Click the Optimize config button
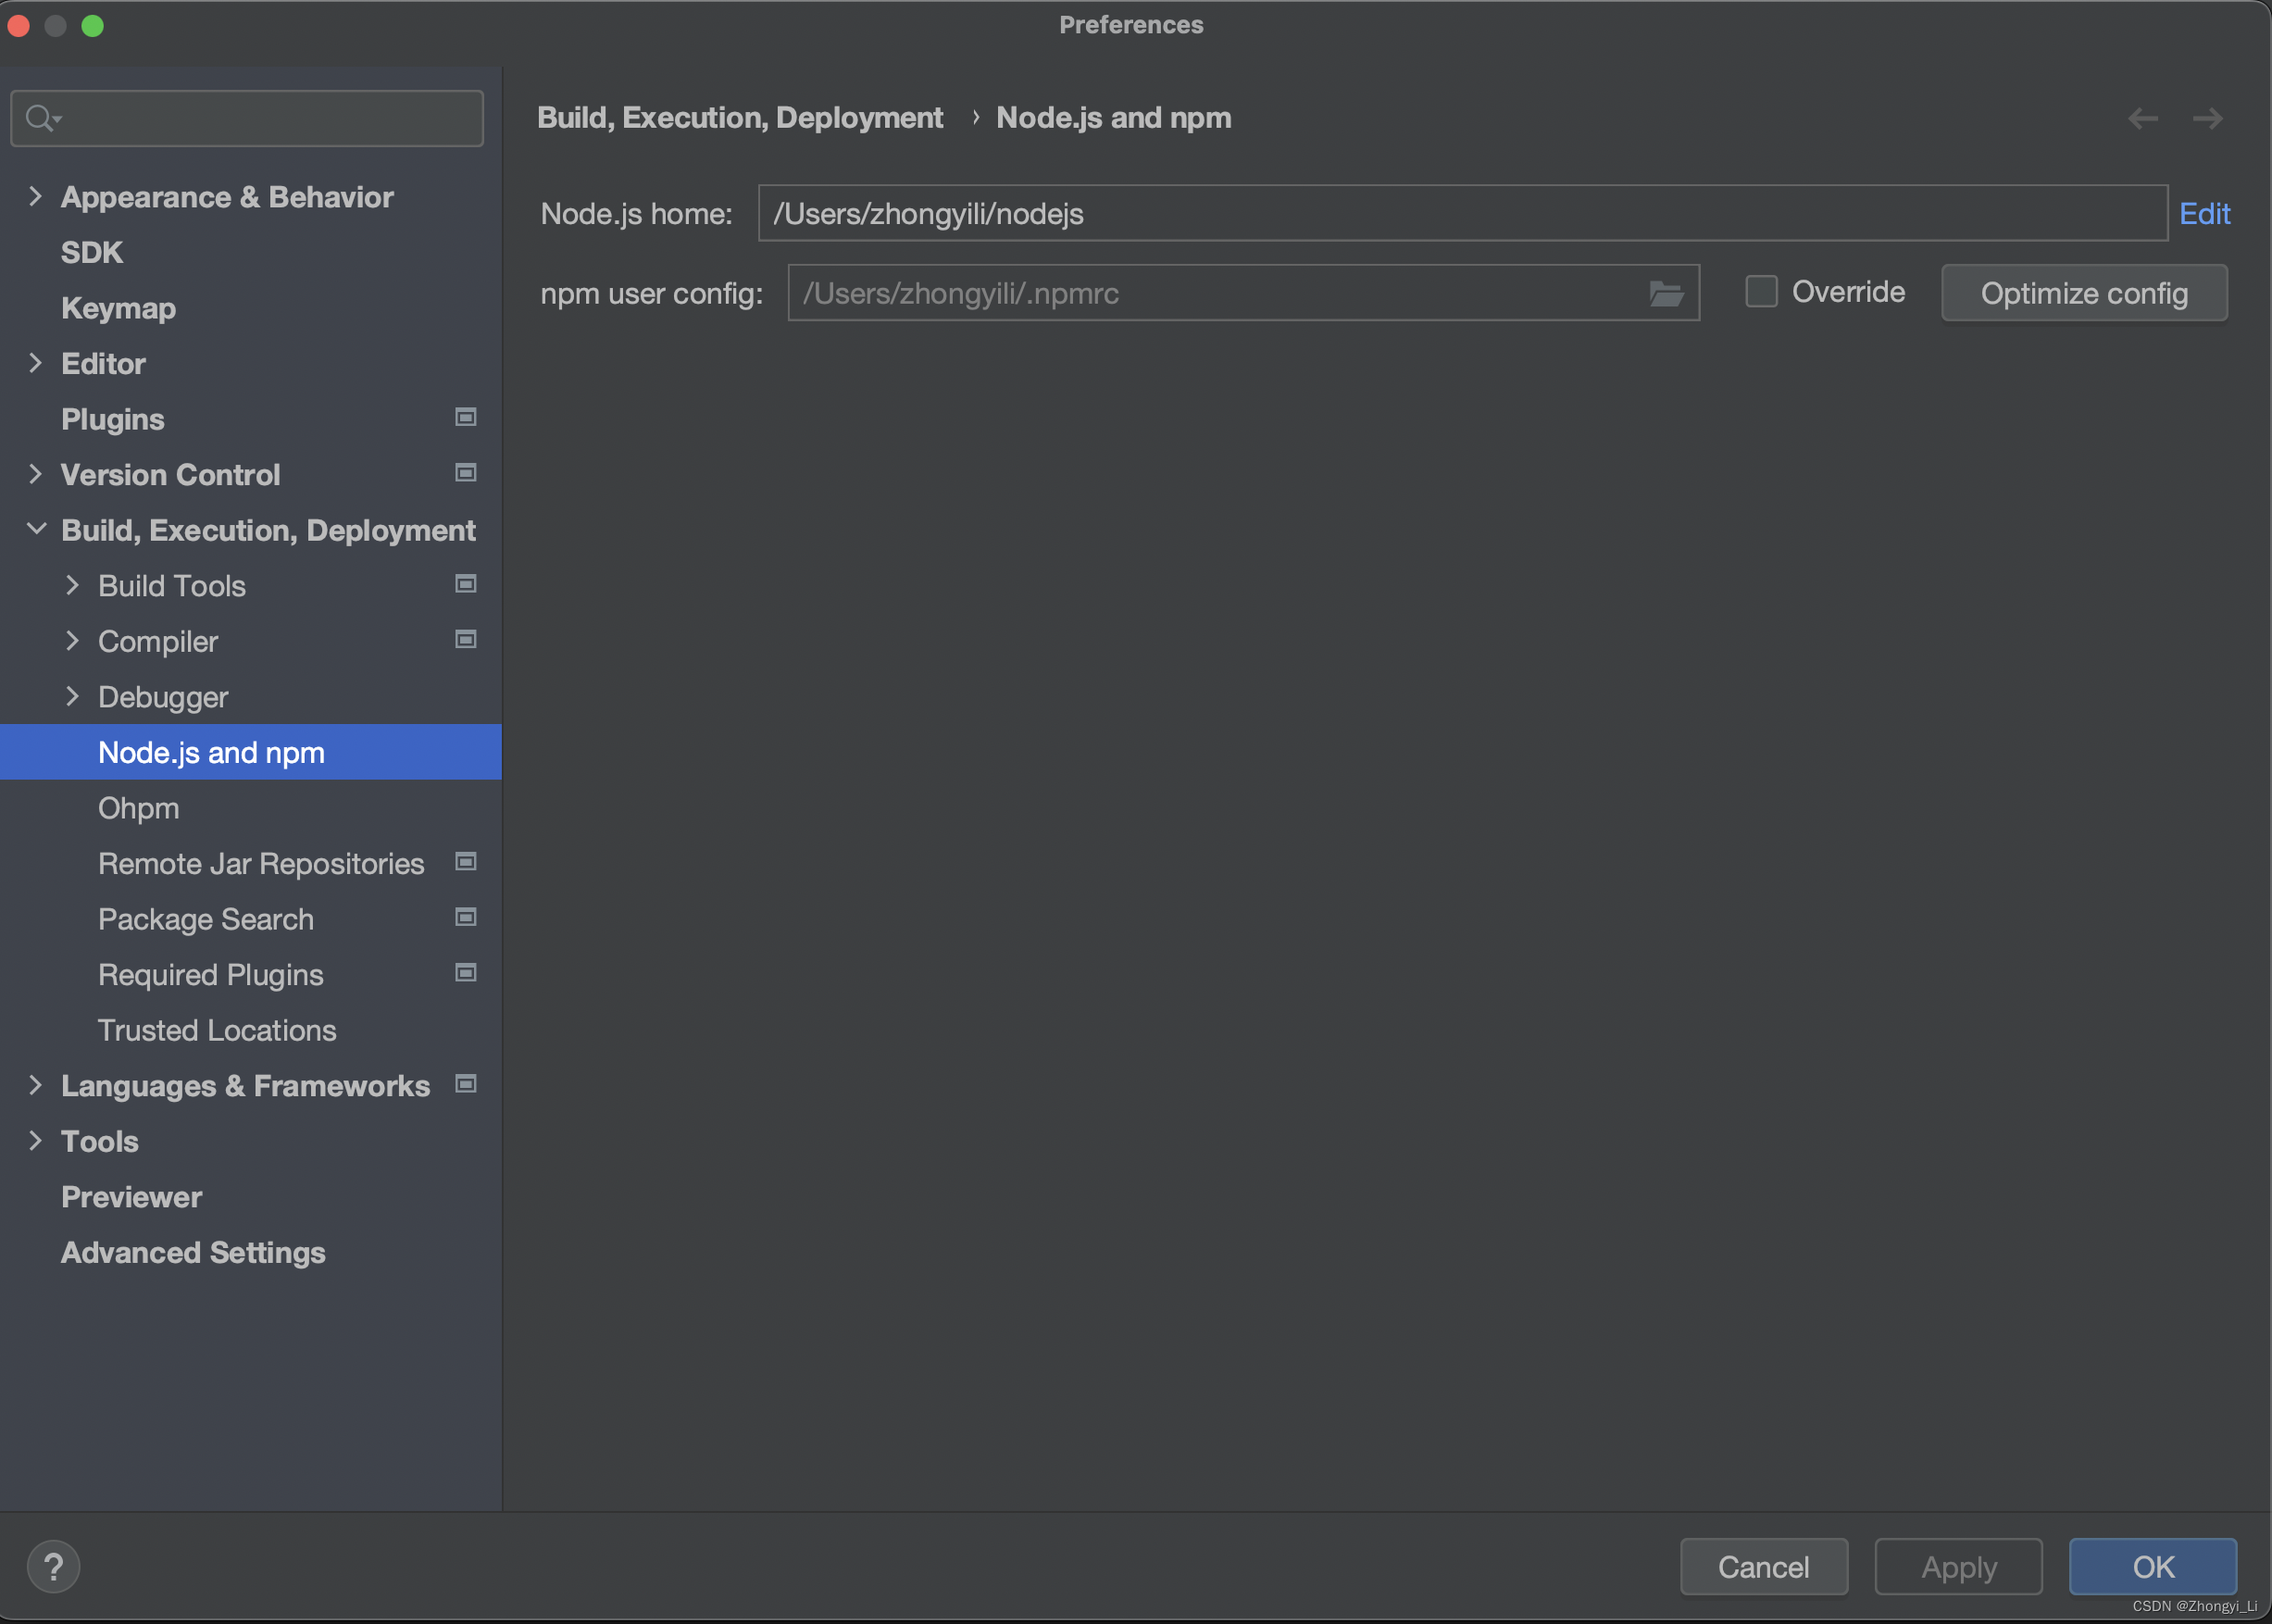This screenshot has height=1624, width=2272. pyautogui.click(x=2084, y=292)
